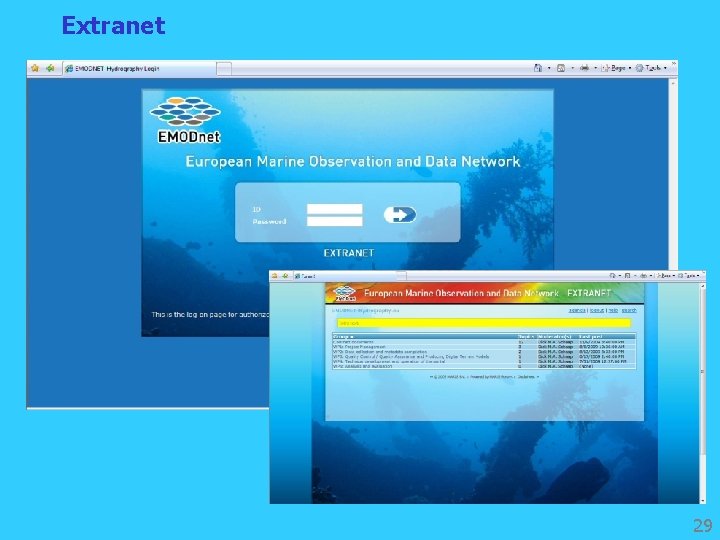
Task: Select the page tab in Extranet window
Action: click(344, 276)
